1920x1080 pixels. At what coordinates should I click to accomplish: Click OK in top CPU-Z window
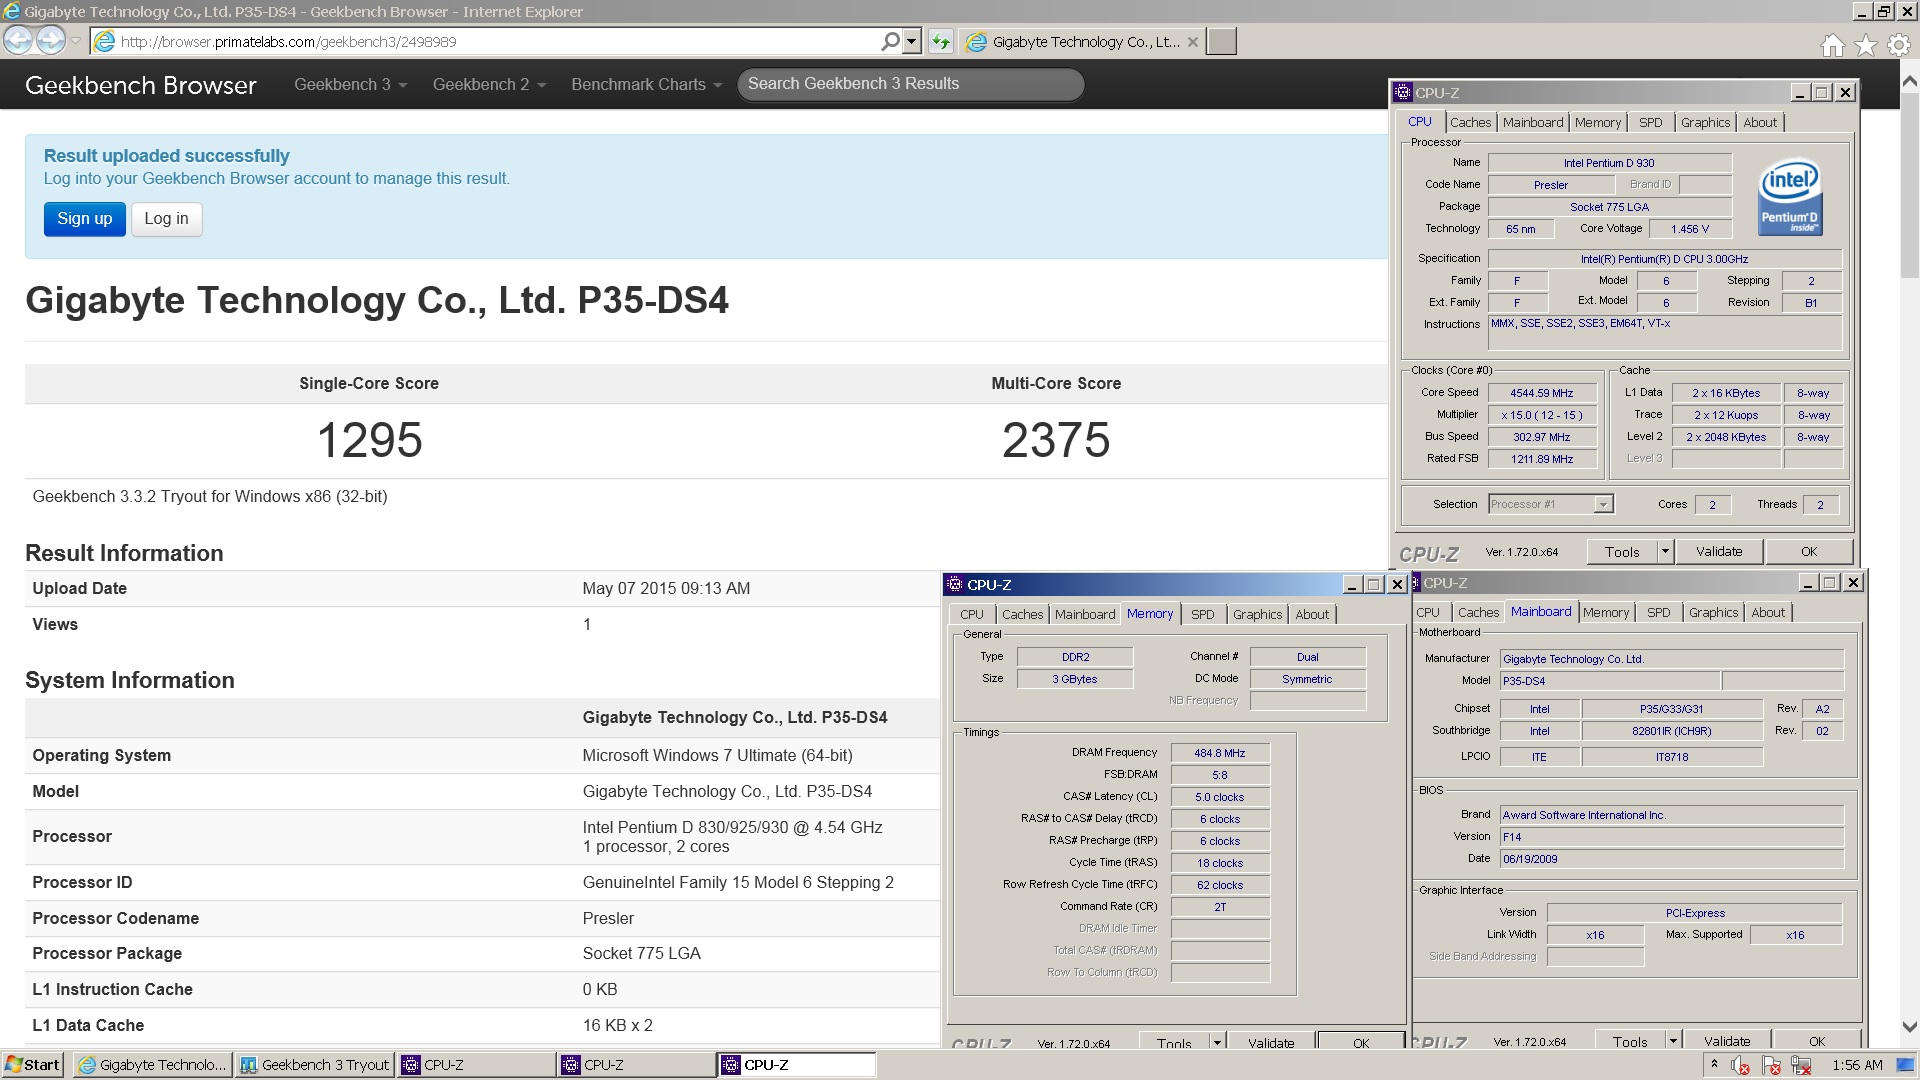click(x=1809, y=552)
